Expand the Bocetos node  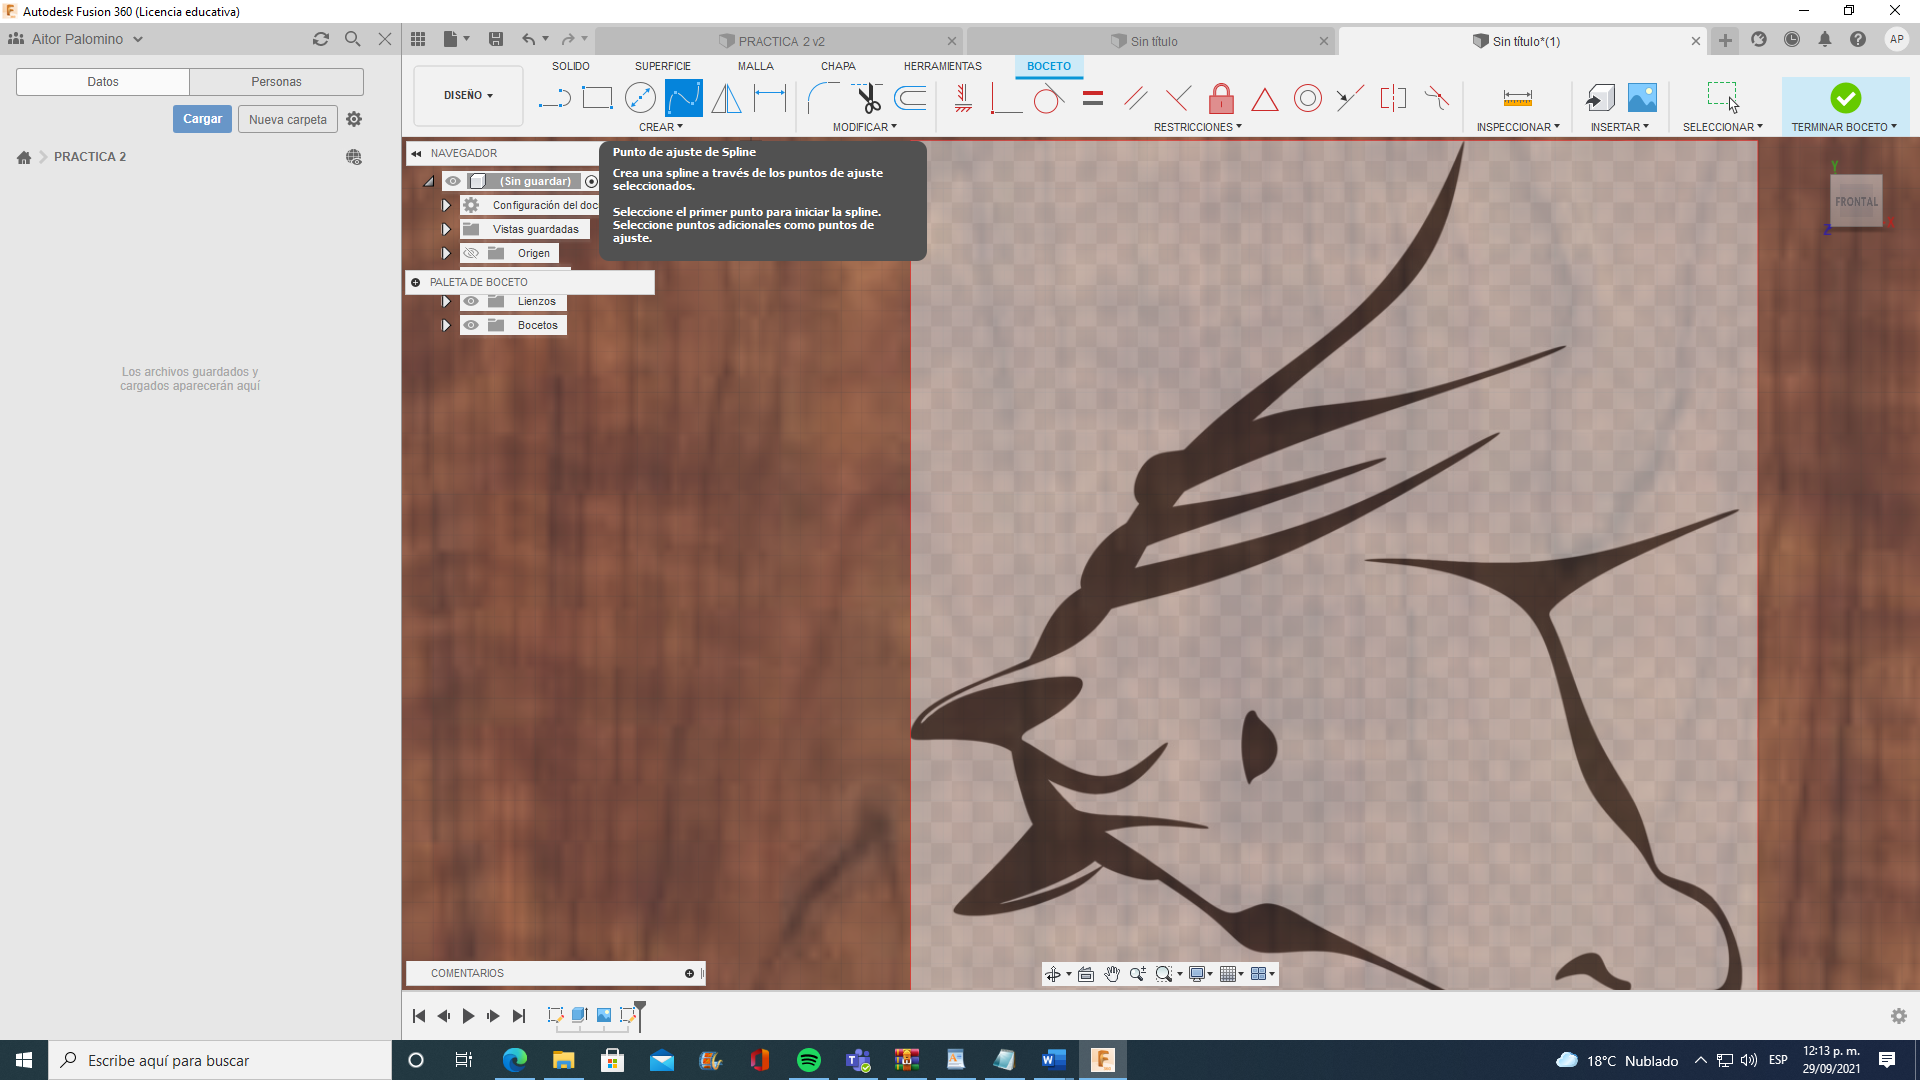click(x=446, y=325)
